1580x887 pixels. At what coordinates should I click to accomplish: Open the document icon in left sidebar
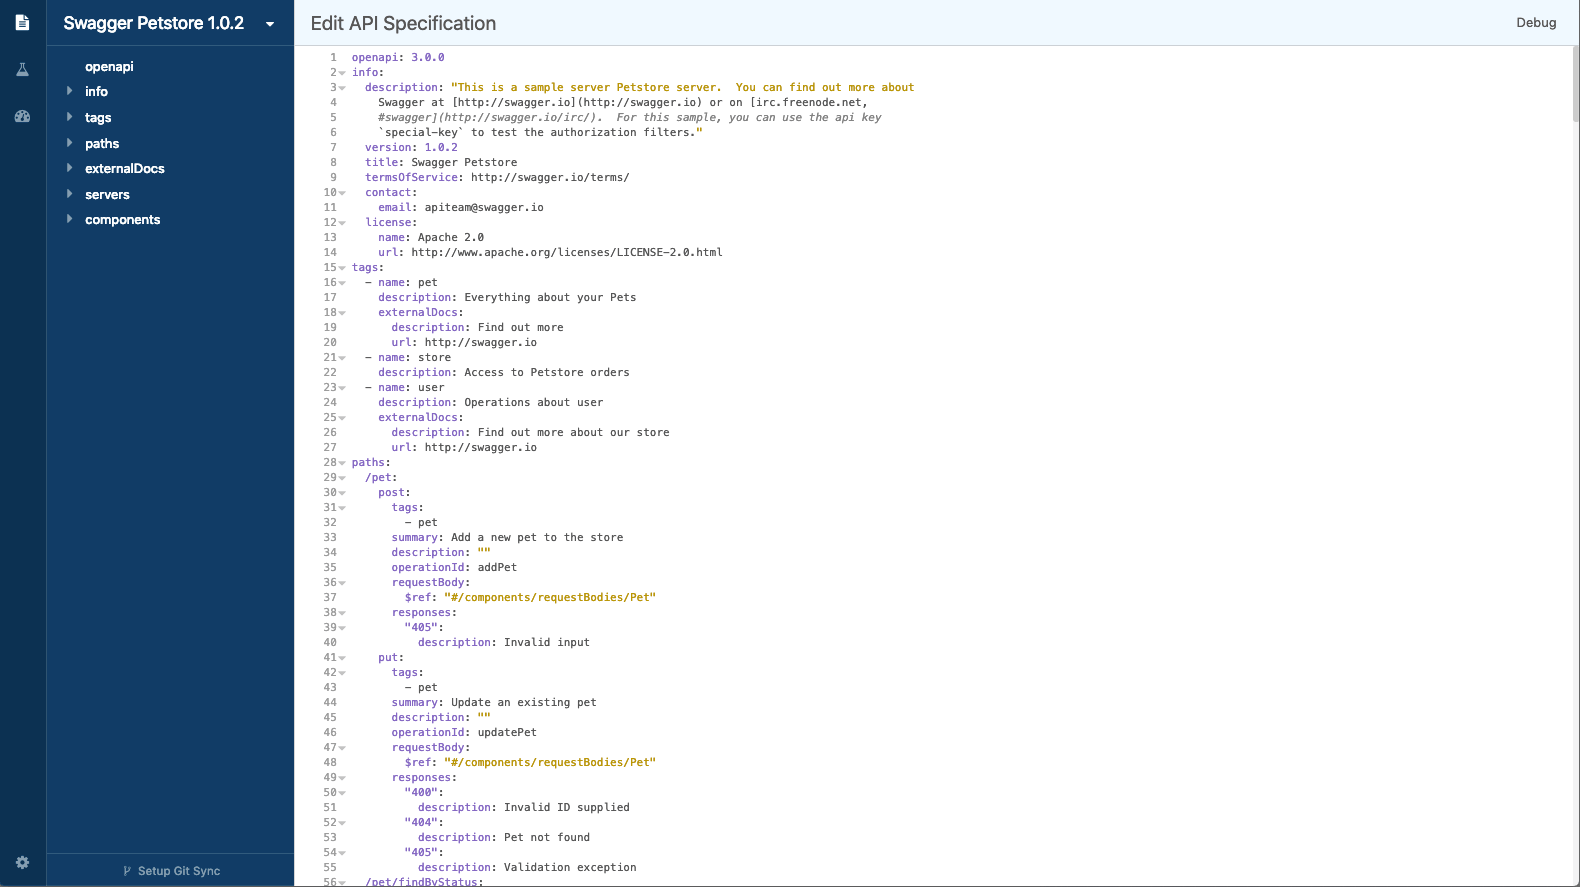click(22, 22)
